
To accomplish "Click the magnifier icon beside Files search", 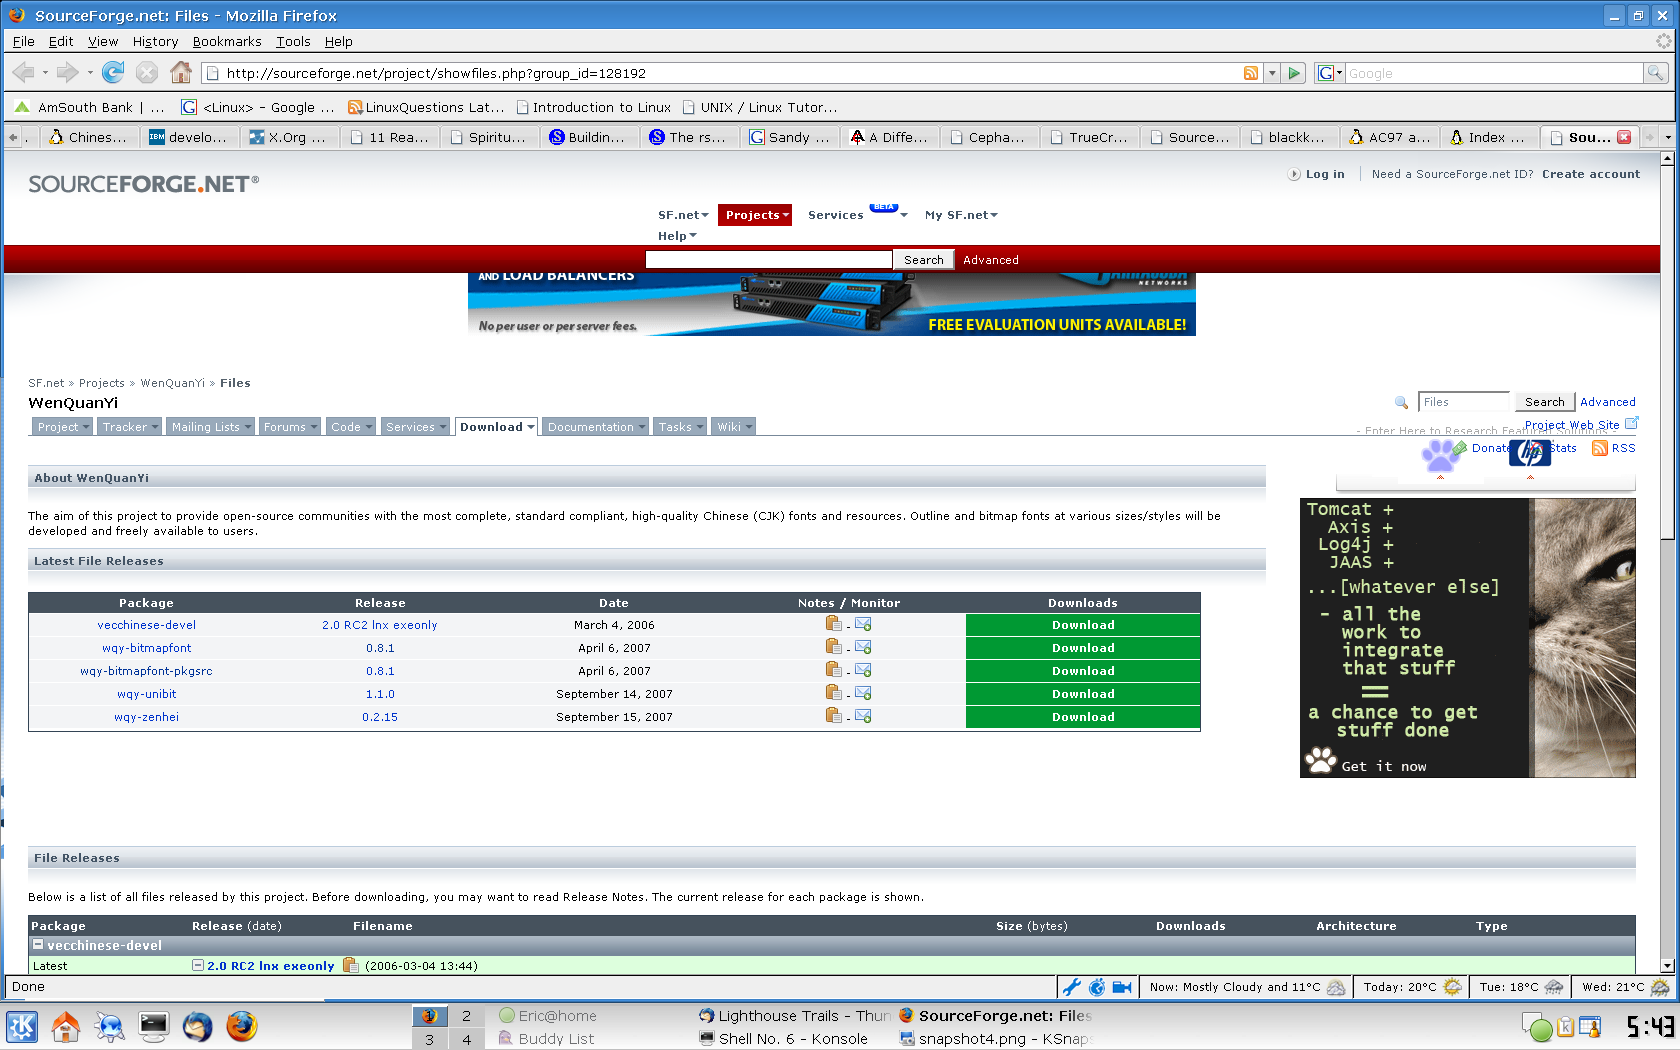I will [x=1401, y=402].
